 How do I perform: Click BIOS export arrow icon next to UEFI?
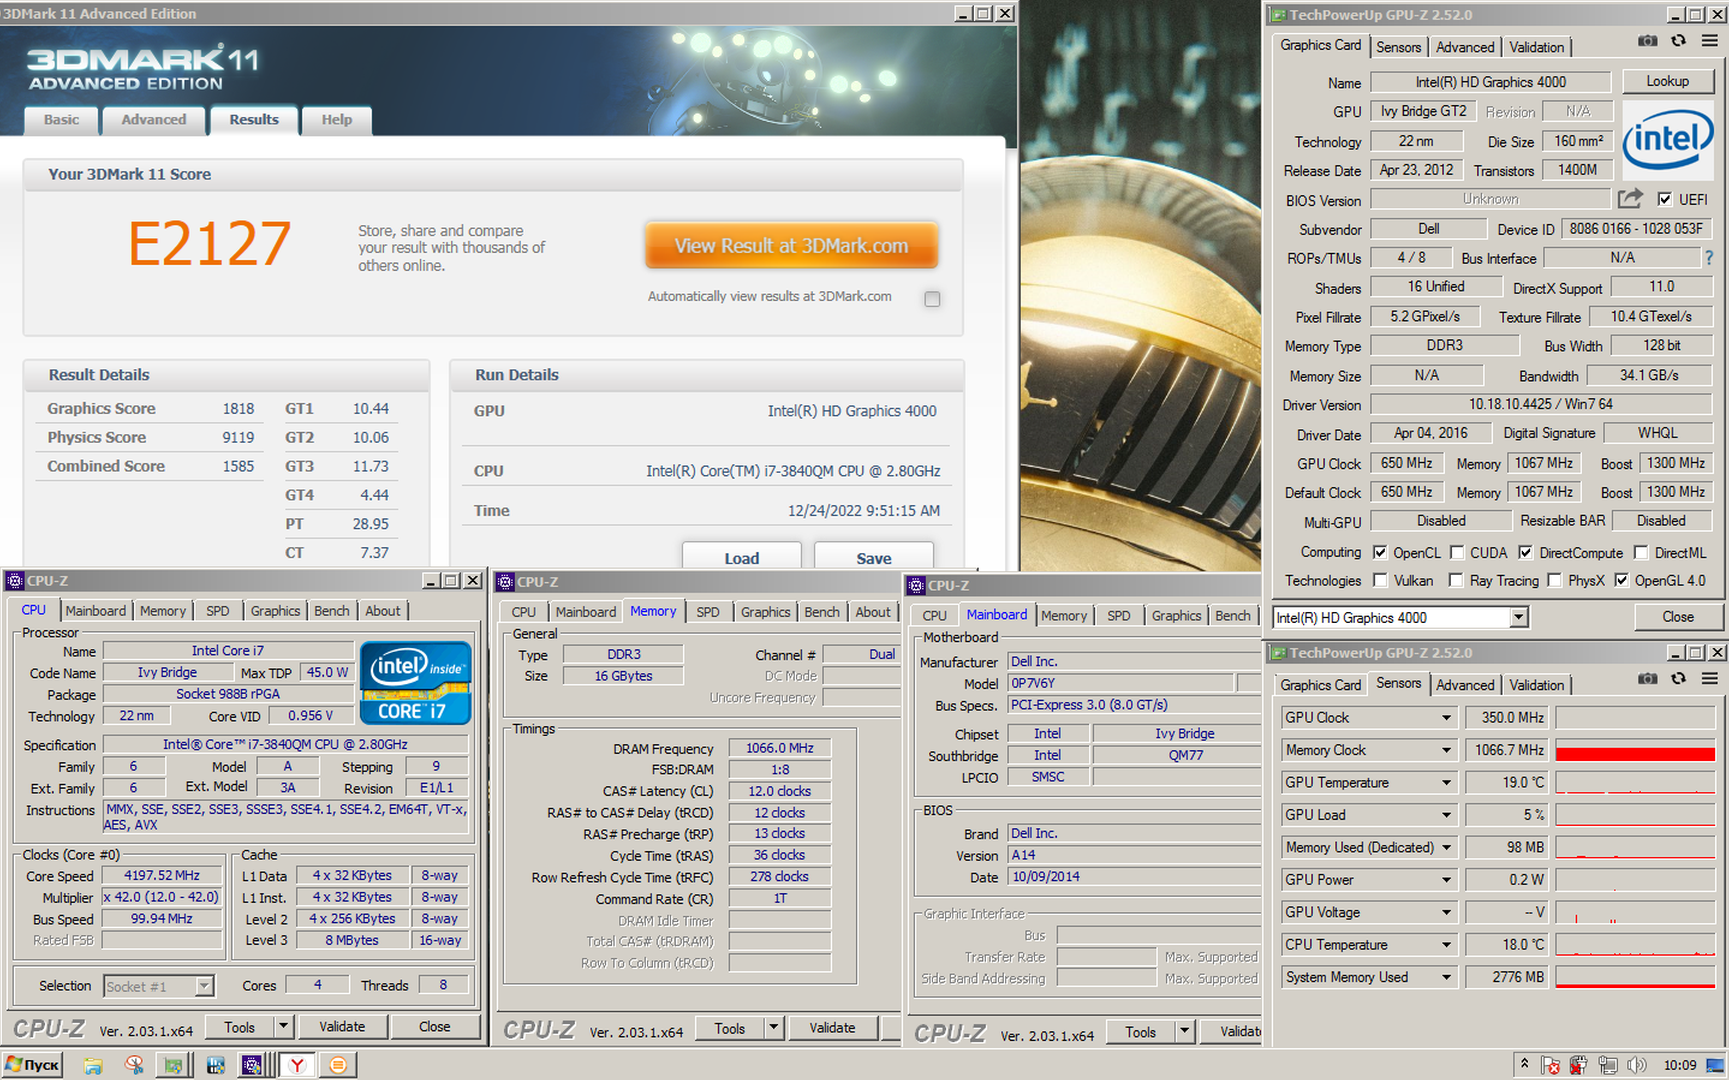[x=1630, y=198]
